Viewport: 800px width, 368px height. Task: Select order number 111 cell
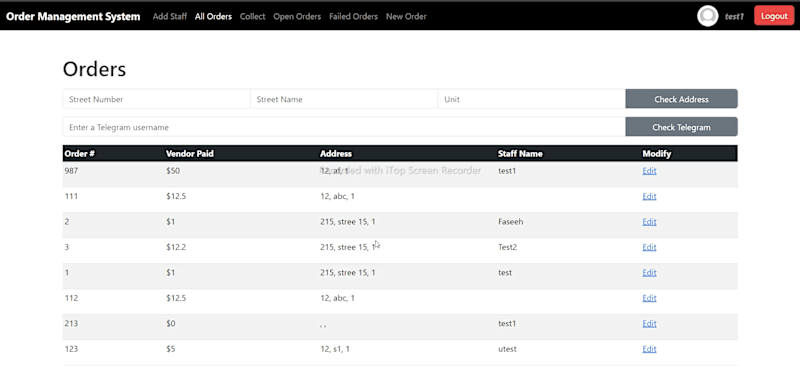click(x=71, y=197)
